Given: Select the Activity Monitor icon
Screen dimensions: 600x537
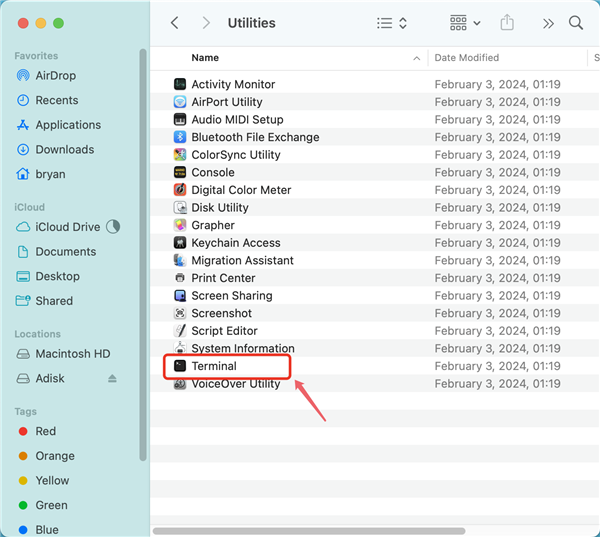Looking at the screenshot, I should 180,85.
